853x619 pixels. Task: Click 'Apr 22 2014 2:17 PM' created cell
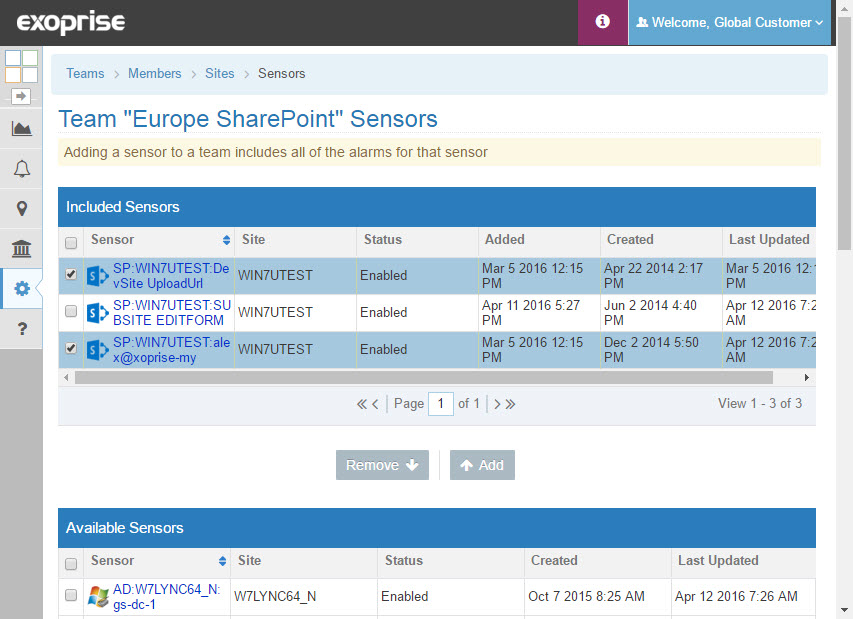coord(661,276)
